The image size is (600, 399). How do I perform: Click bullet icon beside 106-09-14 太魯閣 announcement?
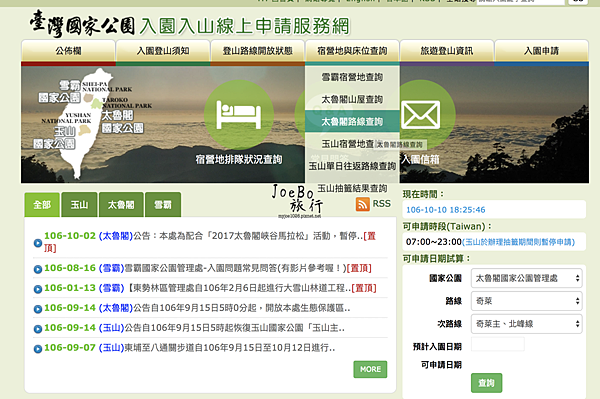tap(38, 309)
